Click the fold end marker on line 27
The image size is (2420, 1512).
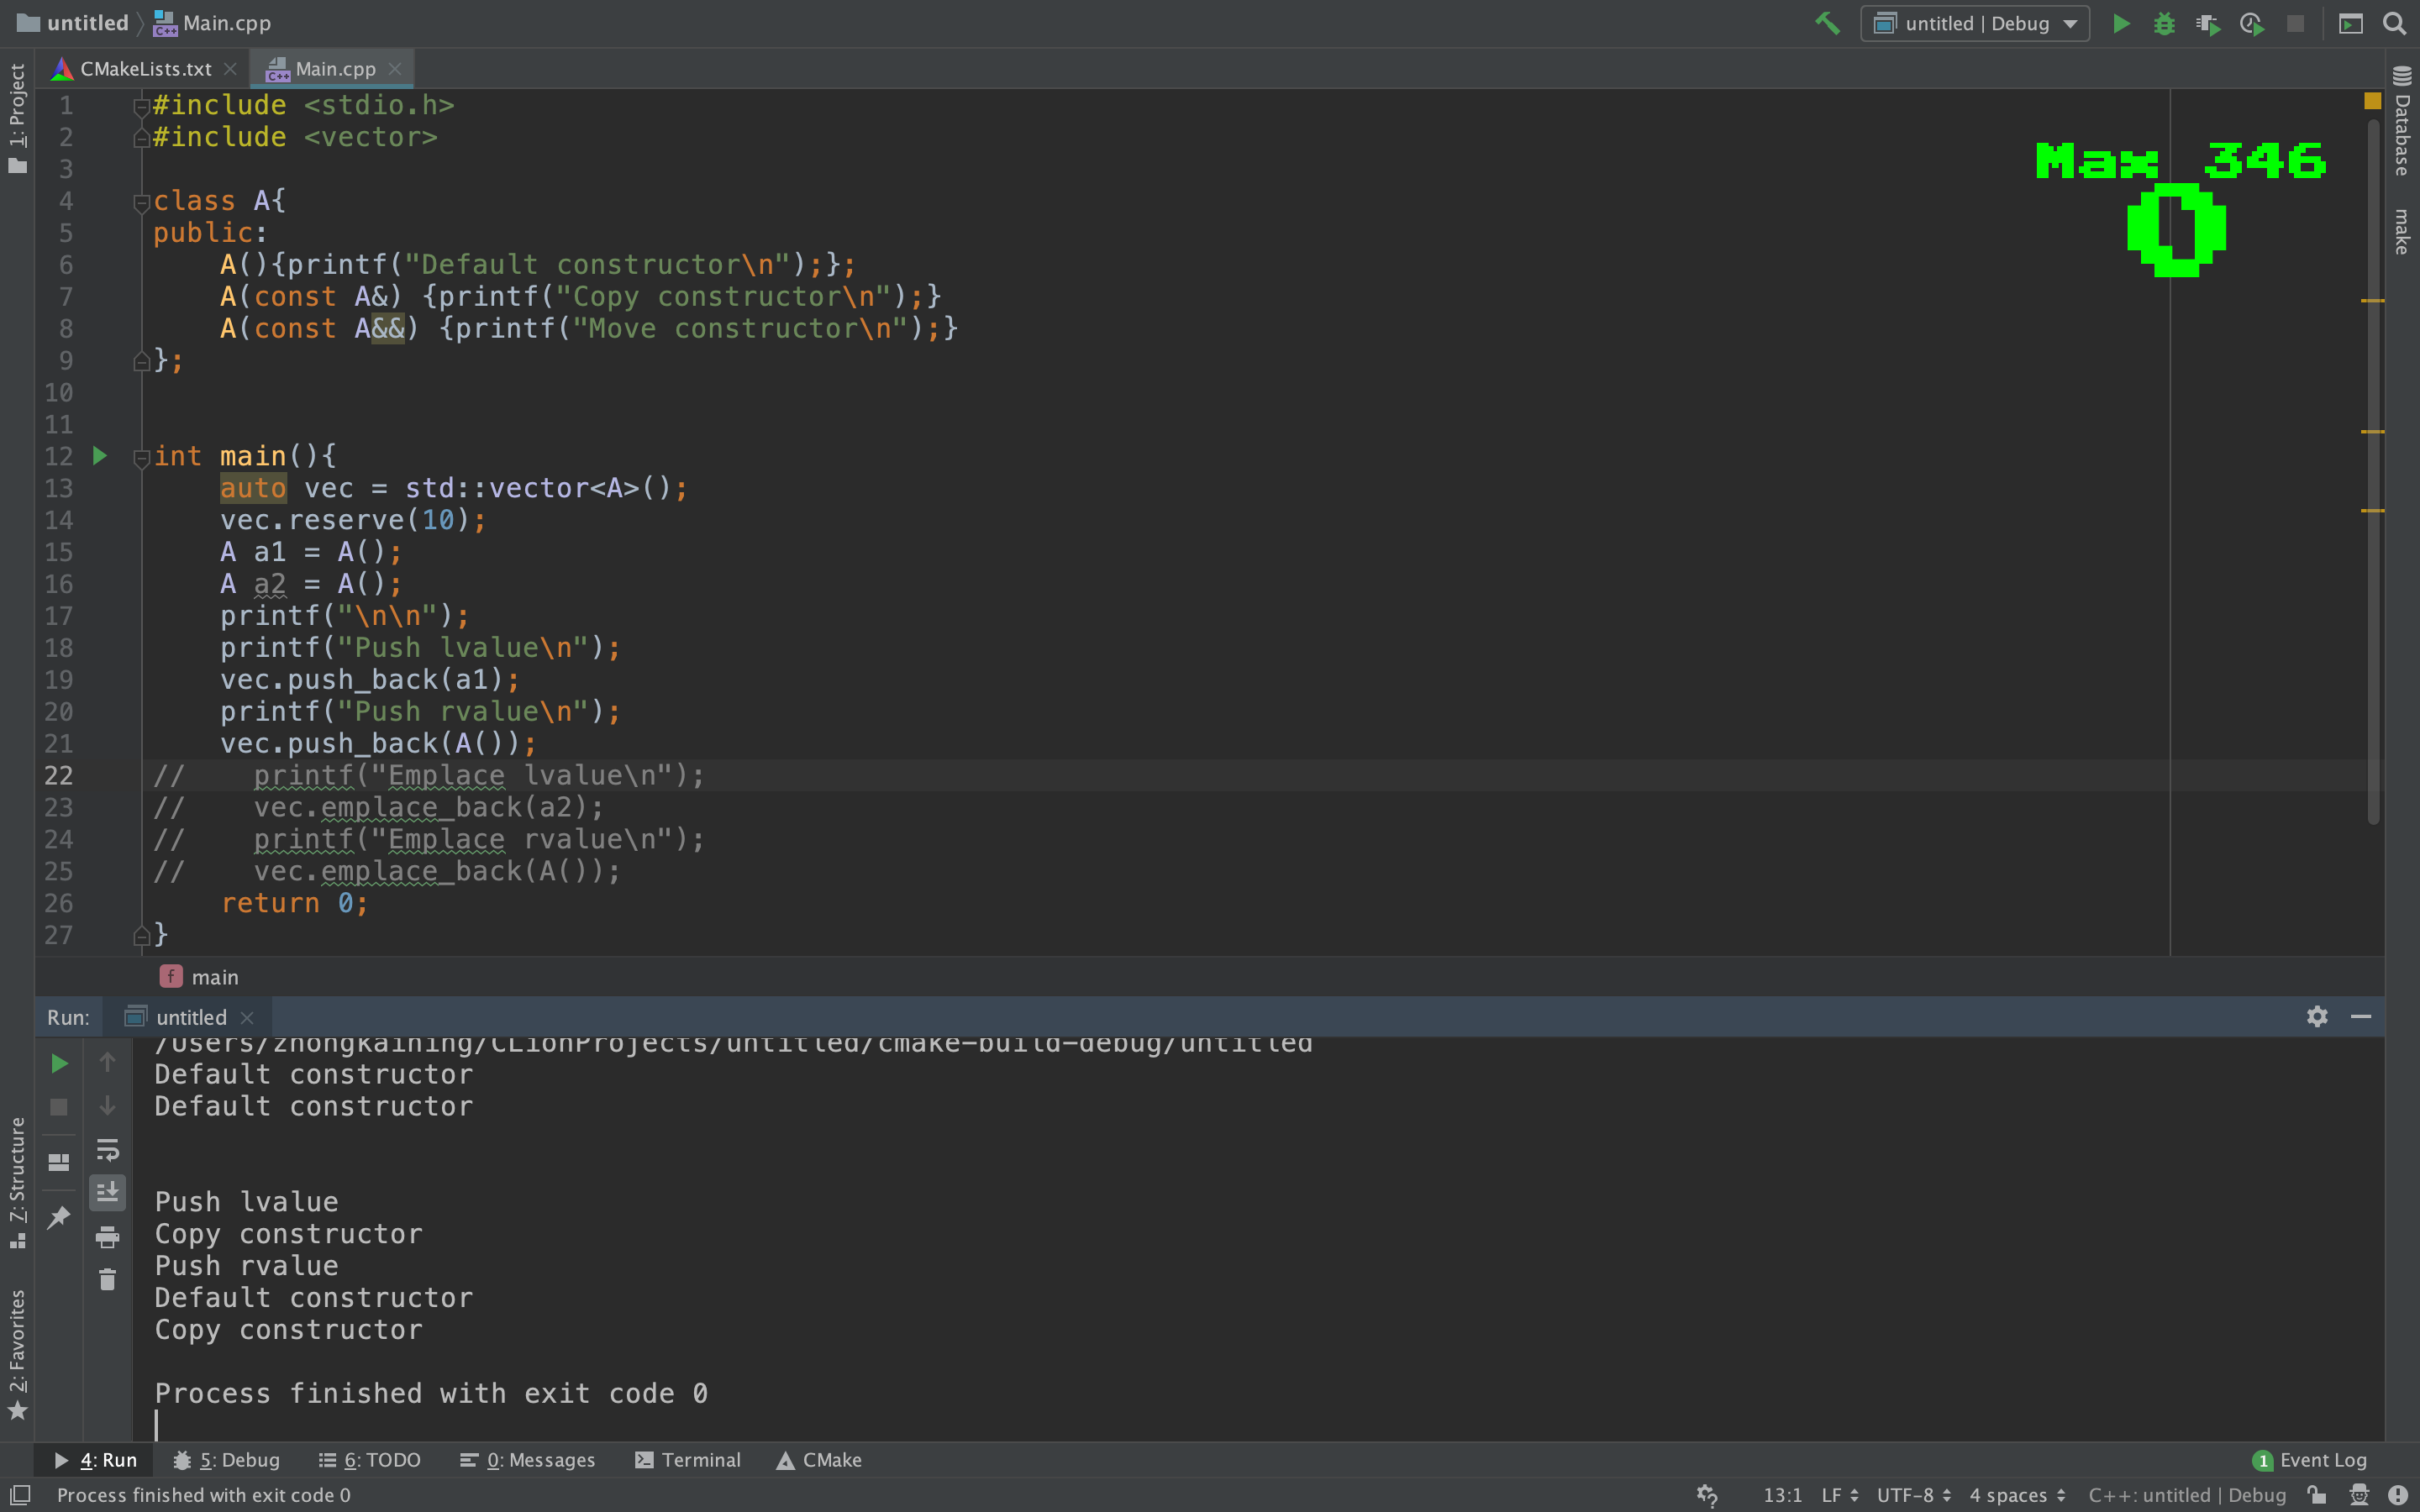(x=141, y=936)
